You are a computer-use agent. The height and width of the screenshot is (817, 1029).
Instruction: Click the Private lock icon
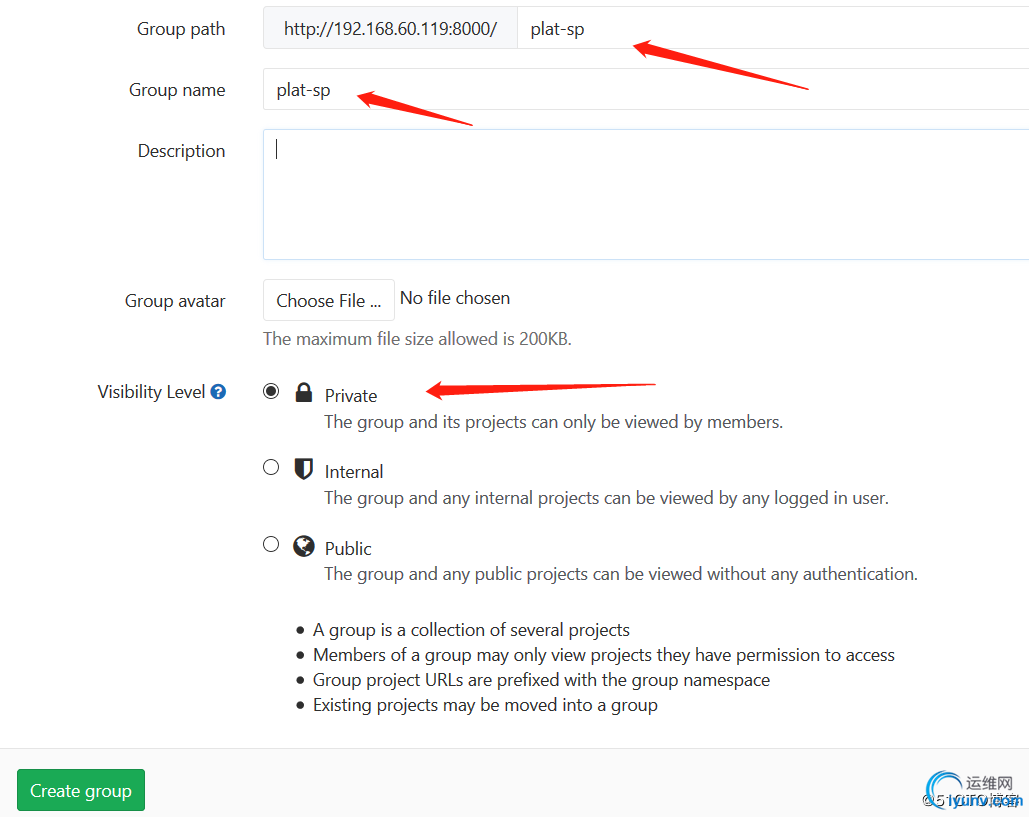tap(304, 393)
